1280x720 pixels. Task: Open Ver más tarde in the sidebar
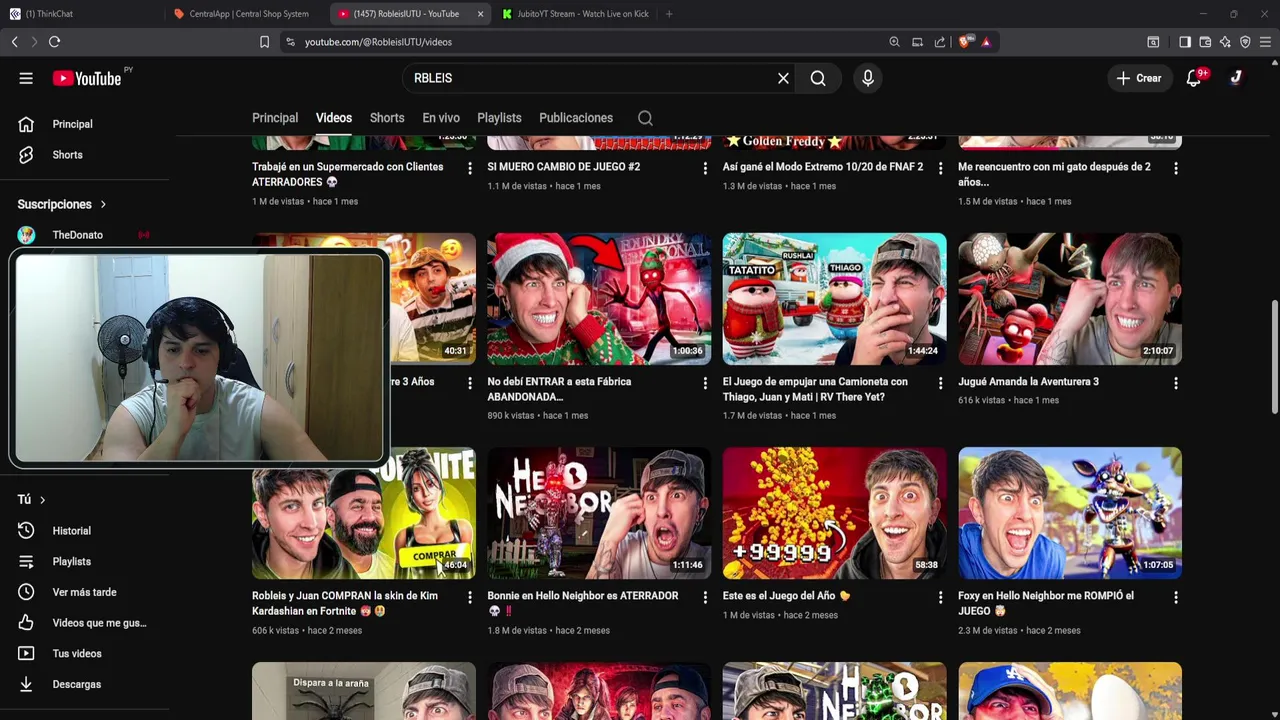[84, 592]
